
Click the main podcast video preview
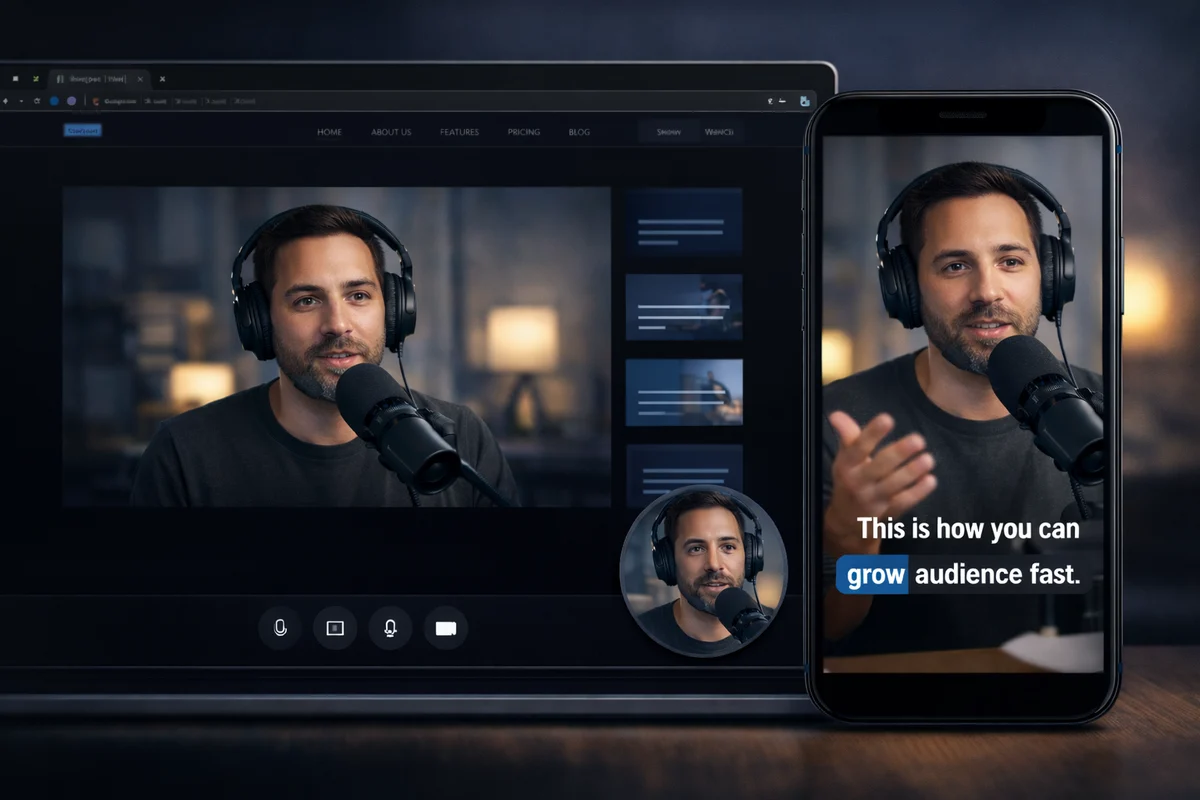point(336,347)
